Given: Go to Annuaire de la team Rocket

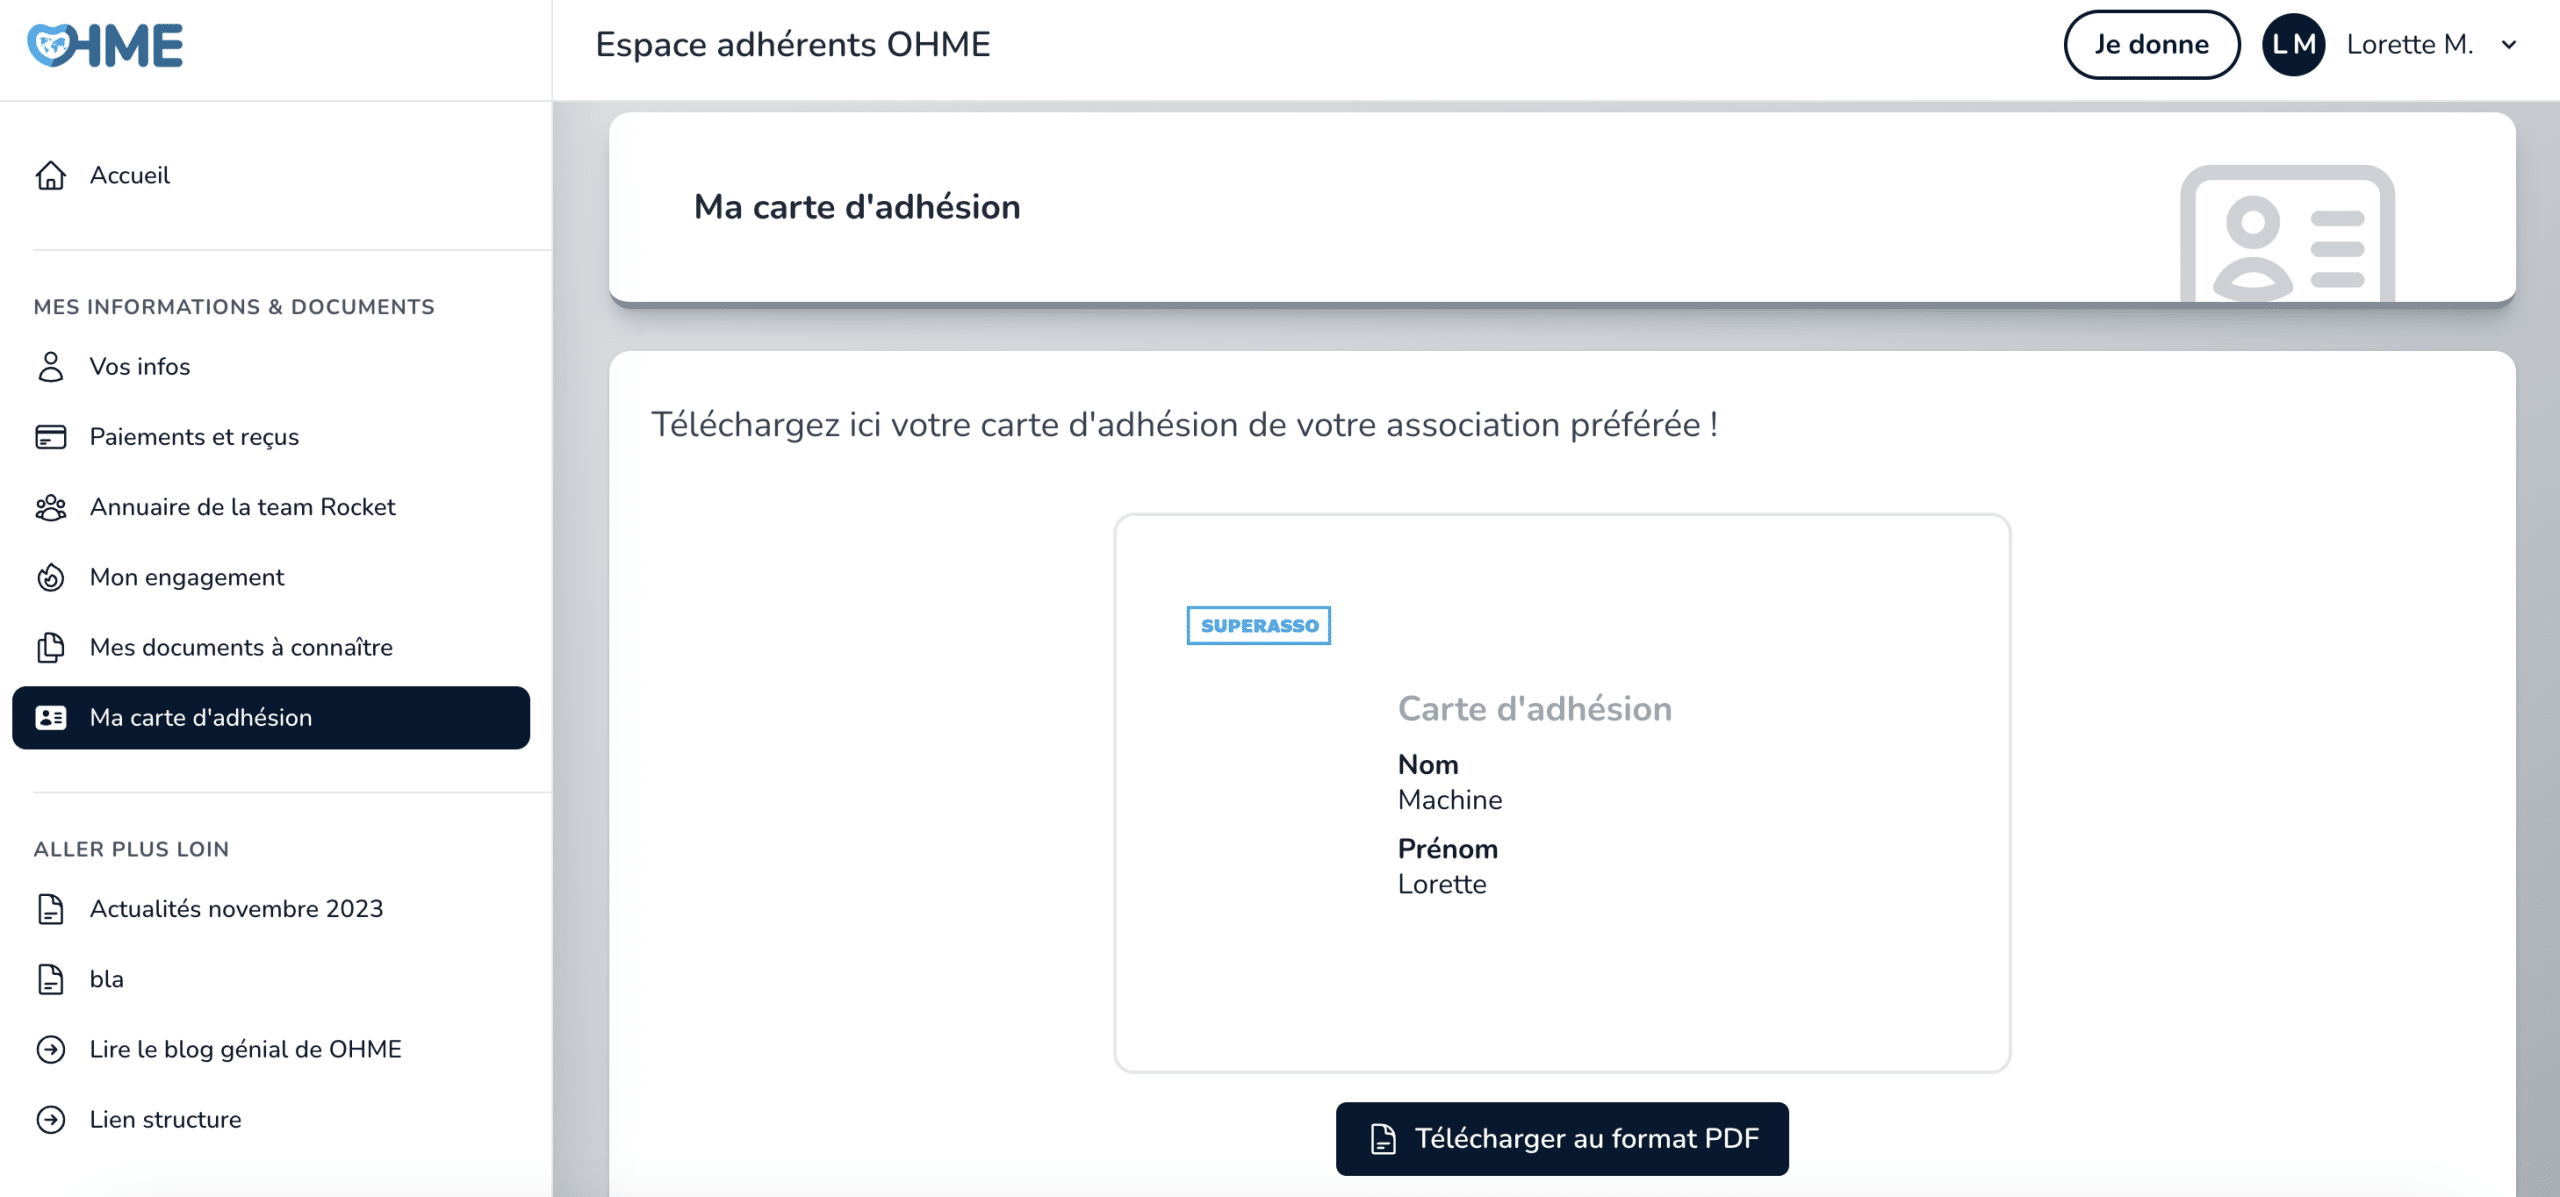Looking at the screenshot, I should point(242,508).
